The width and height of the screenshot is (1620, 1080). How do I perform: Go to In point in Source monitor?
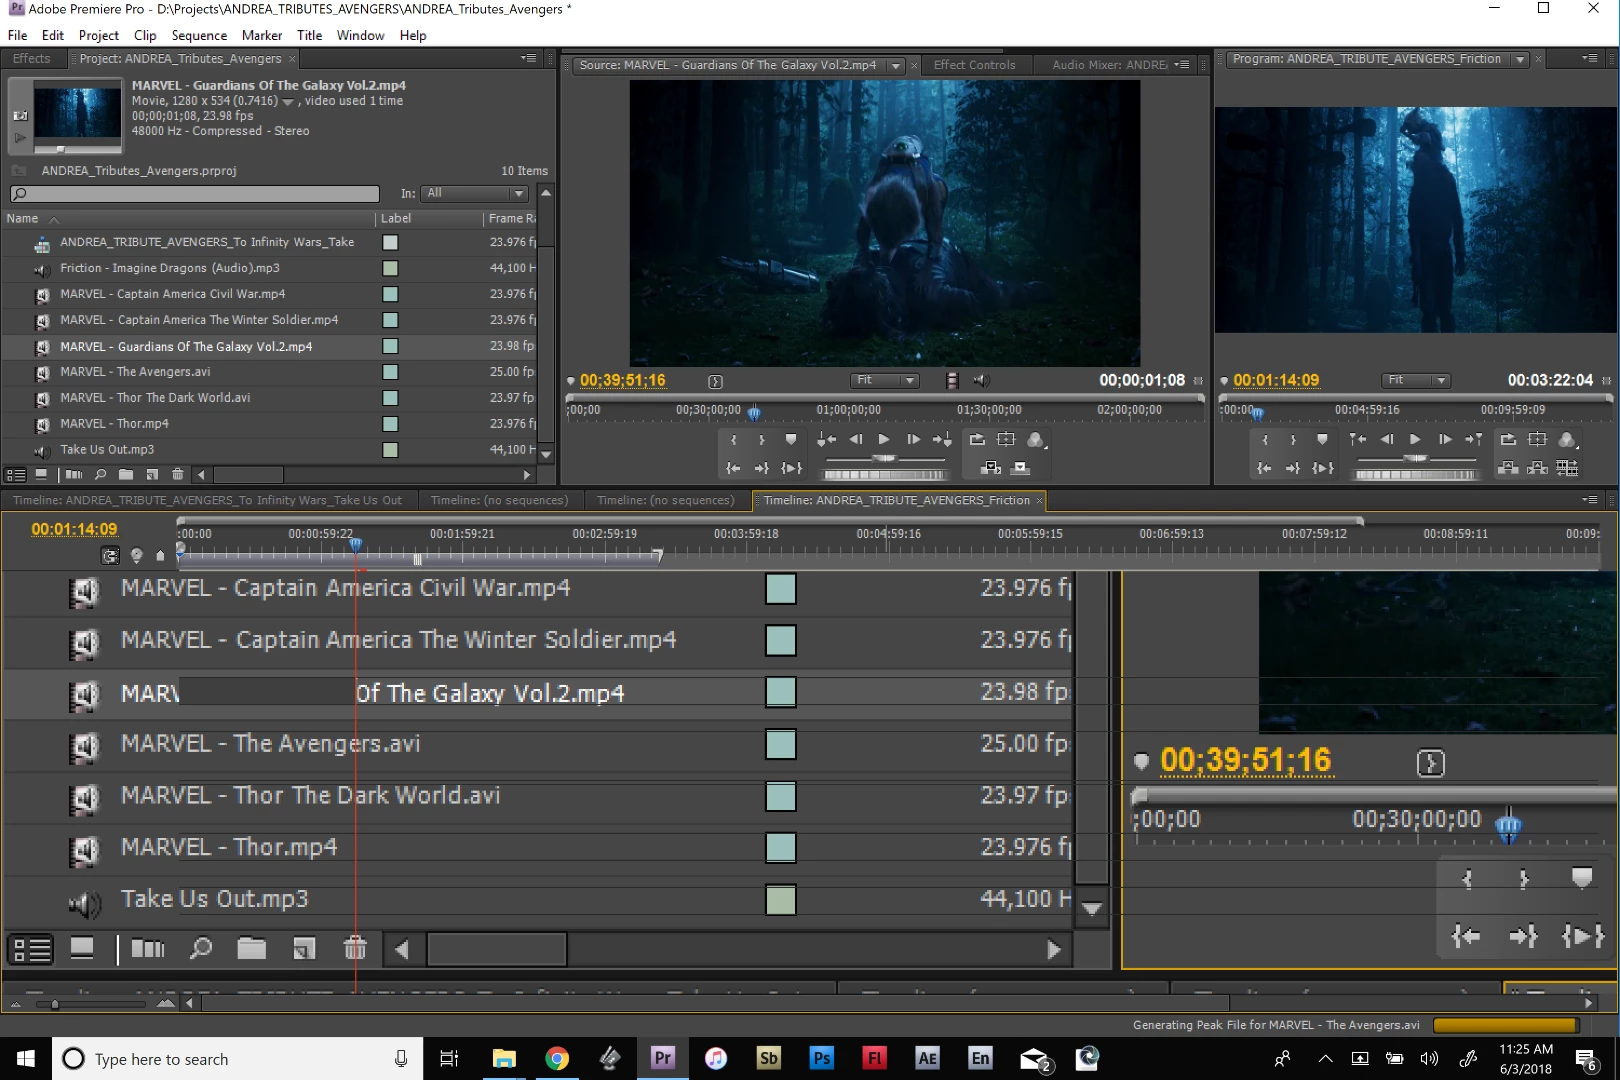pyautogui.click(x=733, y=467)
